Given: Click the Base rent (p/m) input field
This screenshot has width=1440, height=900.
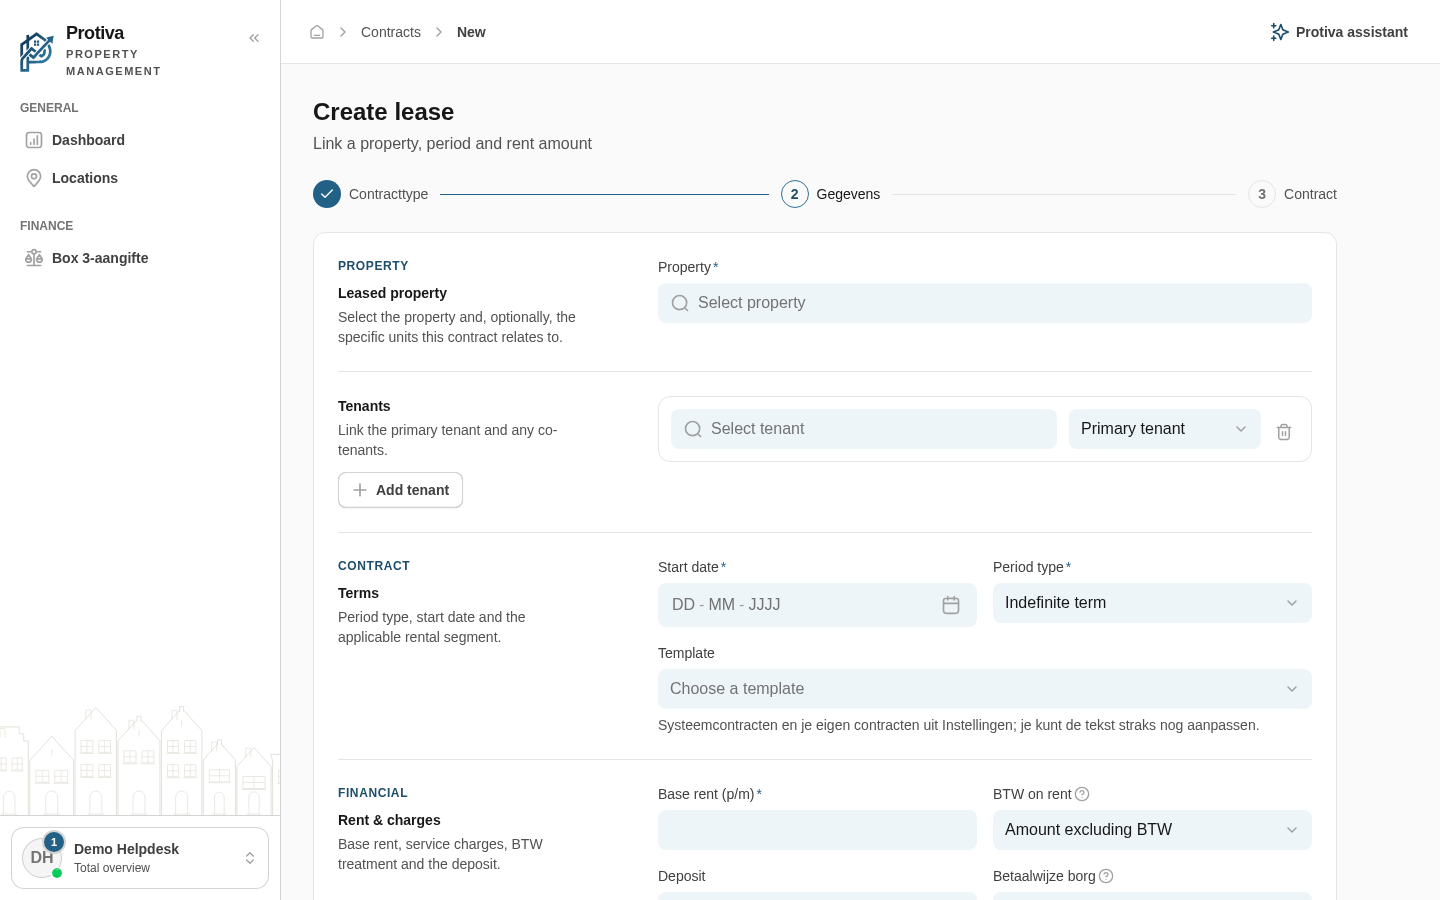Looking at the screenshot, I should (x=817, y=830).
